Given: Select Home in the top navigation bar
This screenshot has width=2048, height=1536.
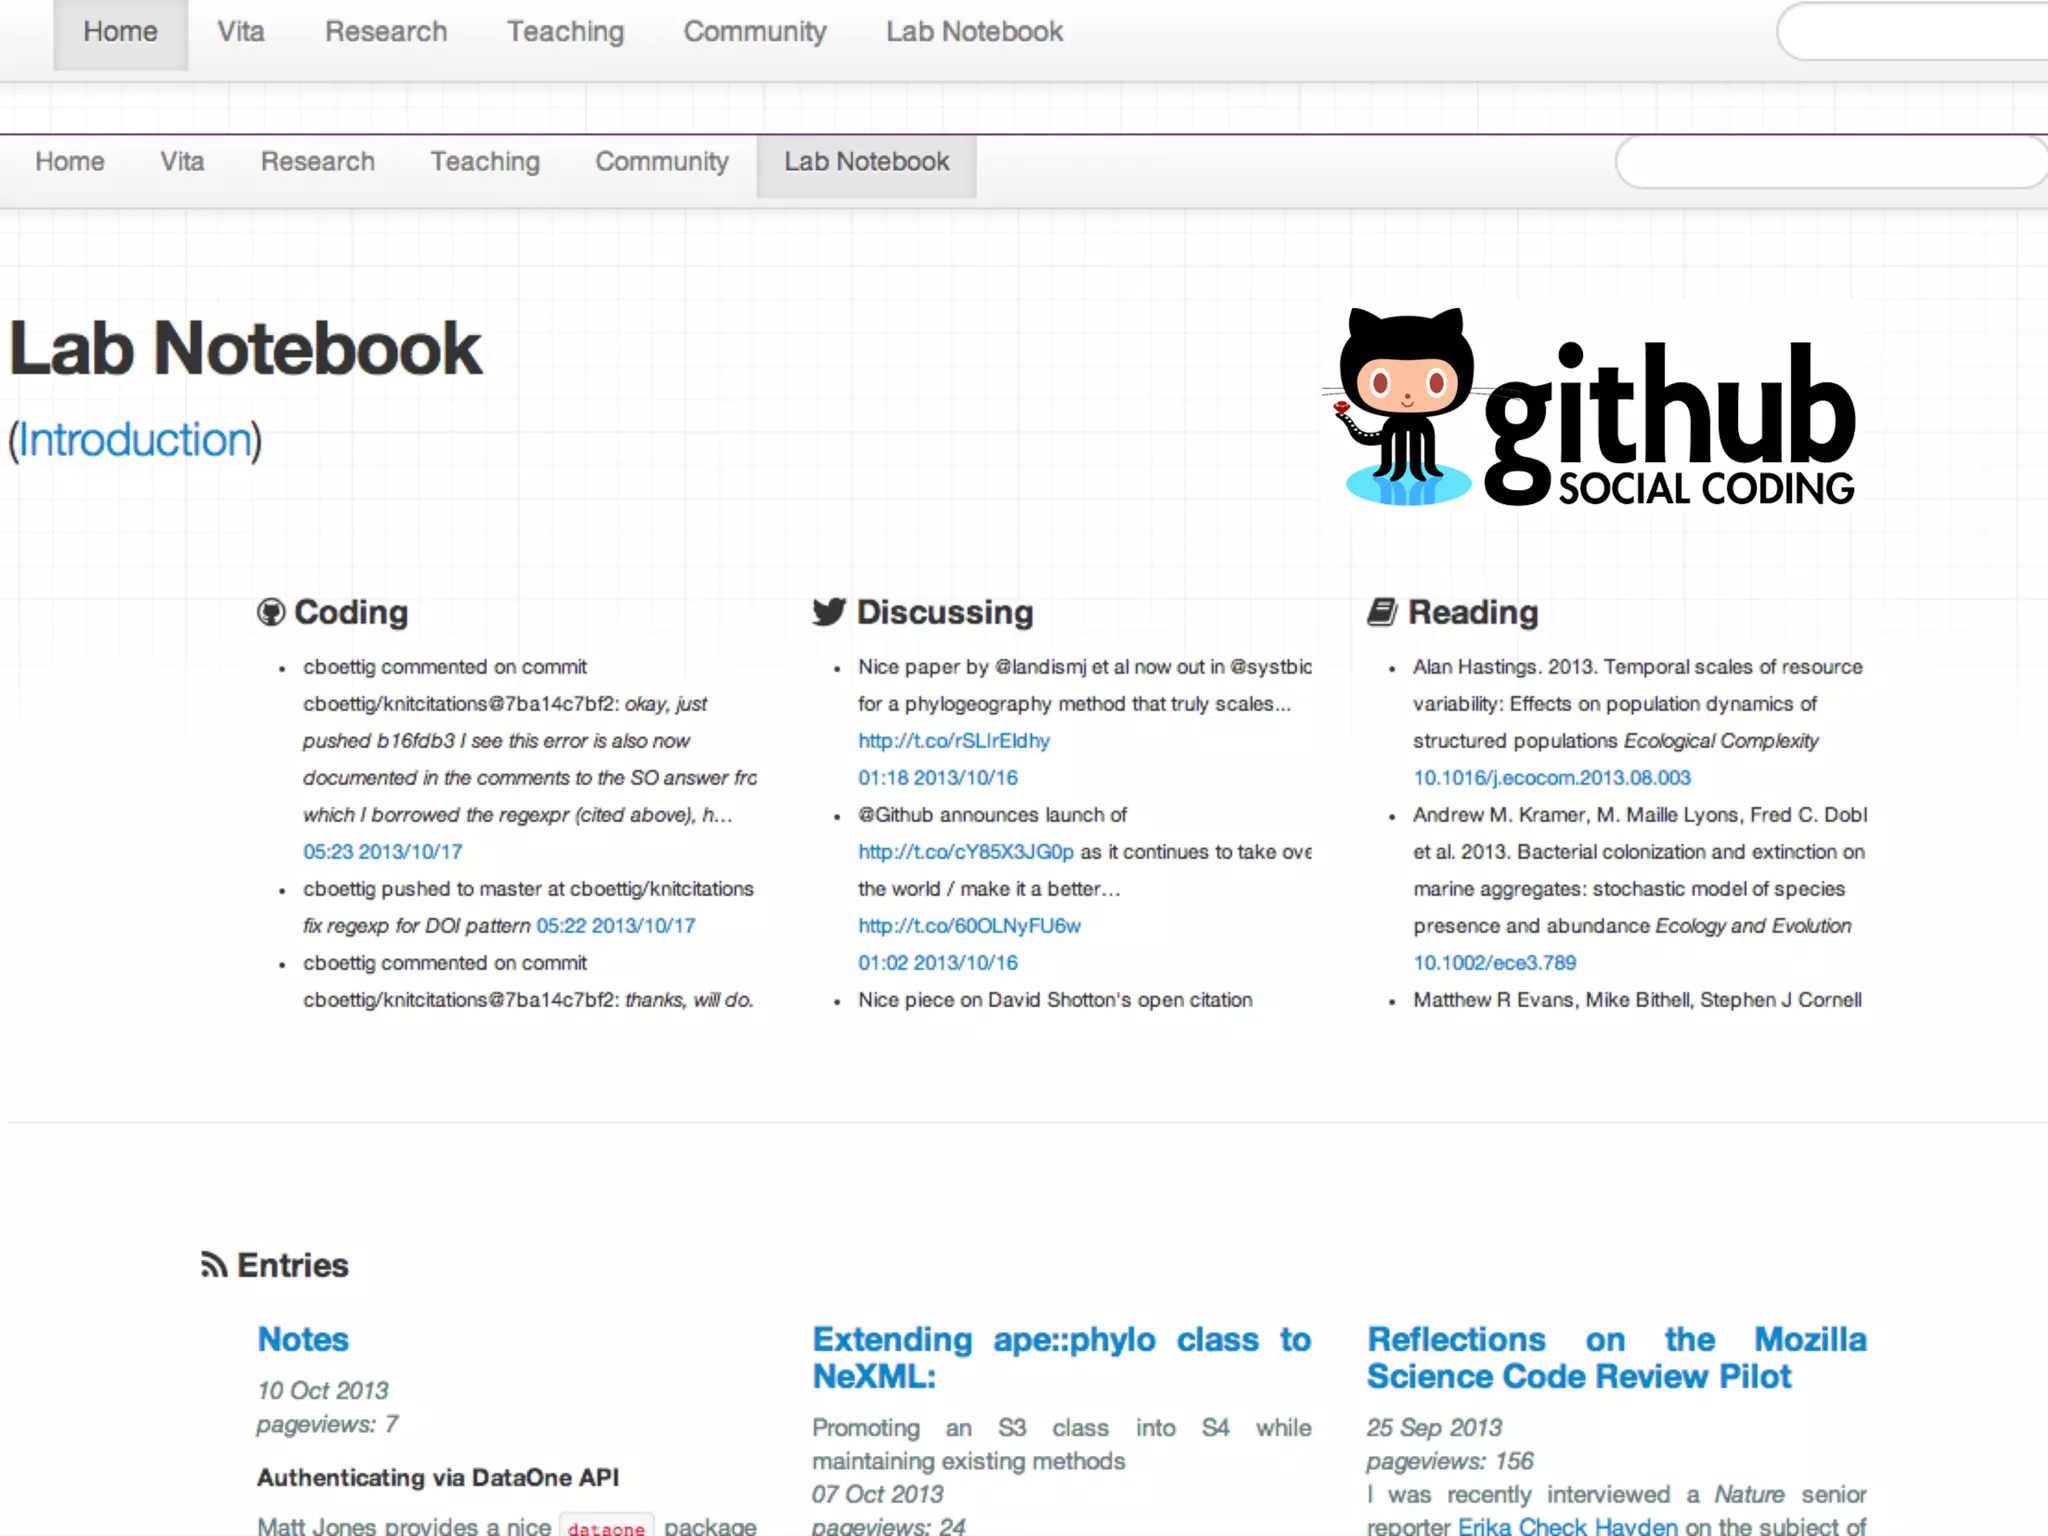Looking at the screenshot, I should tap(120, 32).
